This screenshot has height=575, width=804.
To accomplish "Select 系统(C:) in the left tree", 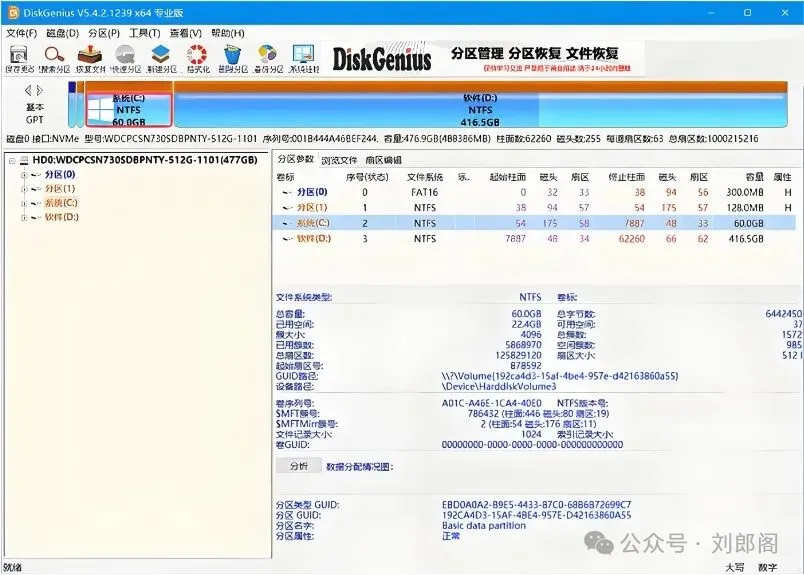I will (61, 204).
